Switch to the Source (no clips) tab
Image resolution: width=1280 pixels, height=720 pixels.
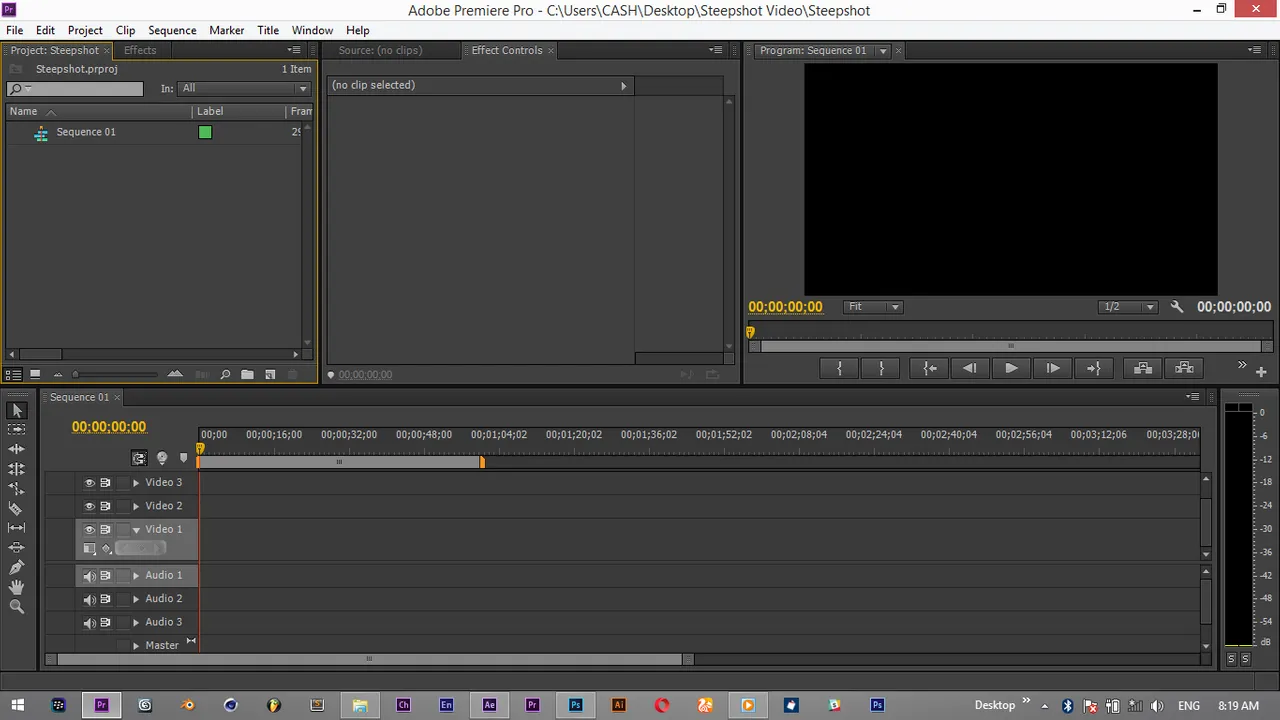(x=380, y=50)
